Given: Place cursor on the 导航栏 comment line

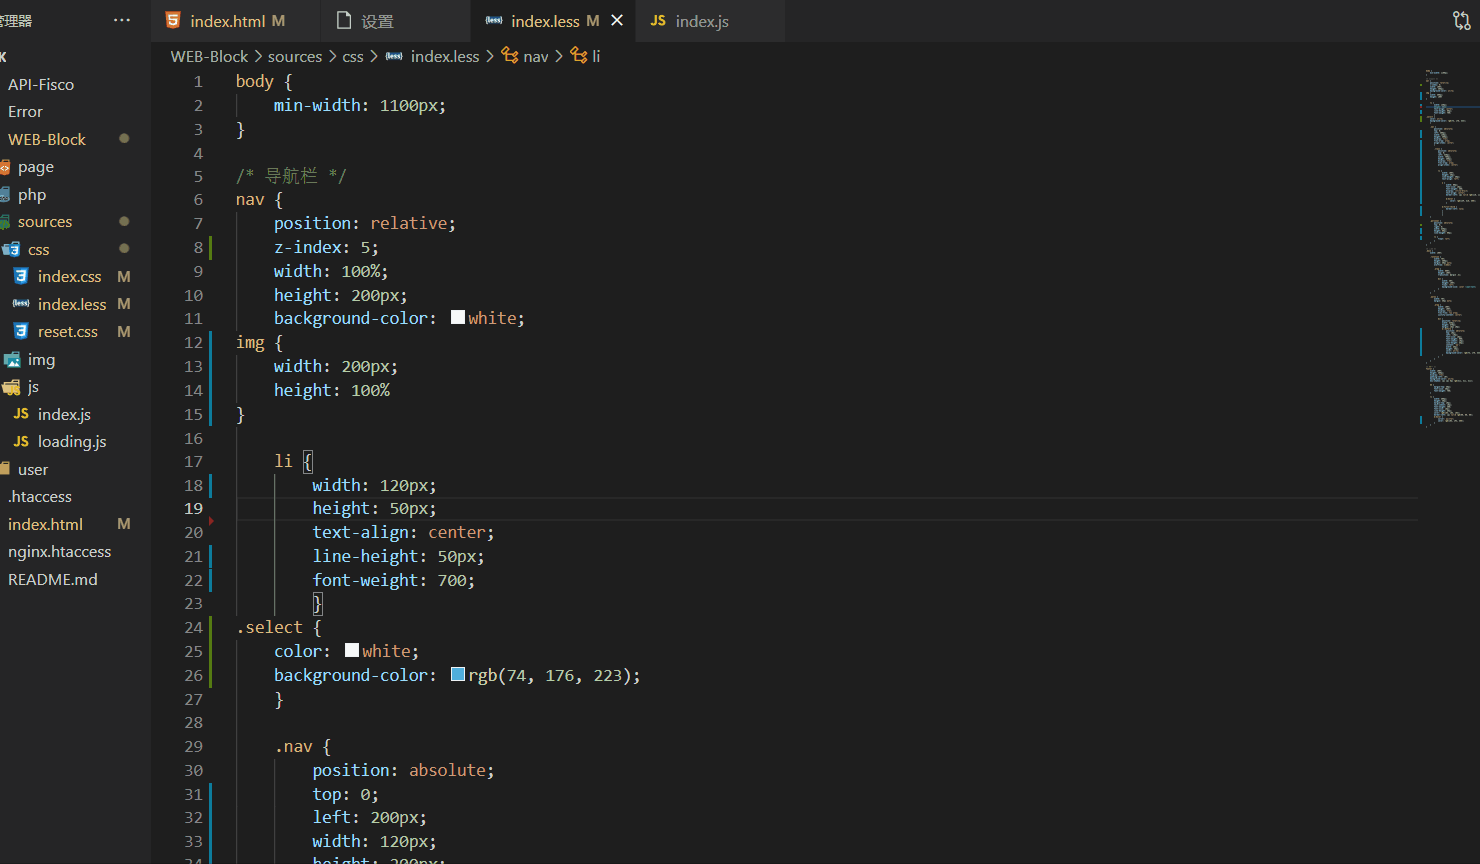Looking at the screenshot, I should (x=291, y=176).
